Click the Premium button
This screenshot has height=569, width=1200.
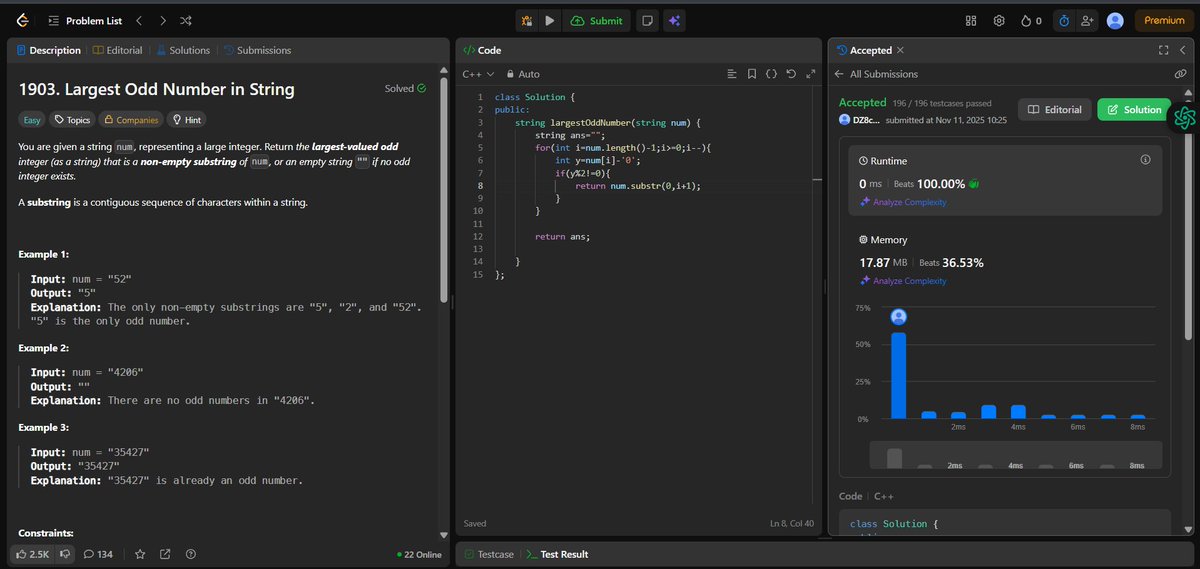(x=1164, y=20)
